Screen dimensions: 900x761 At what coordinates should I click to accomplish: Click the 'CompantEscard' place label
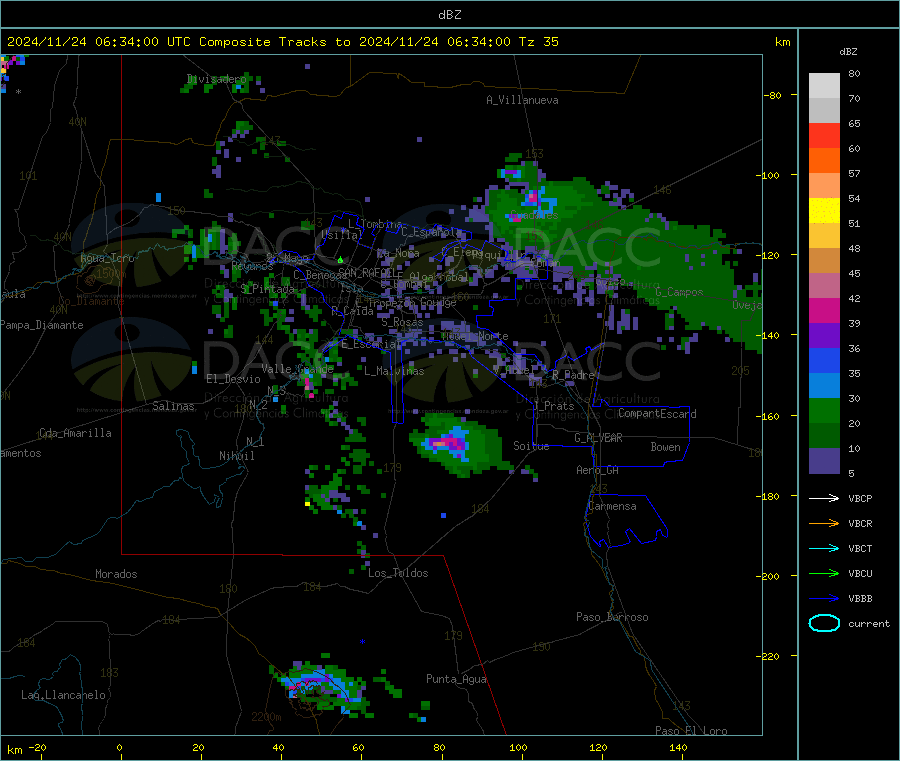(657, 414)
